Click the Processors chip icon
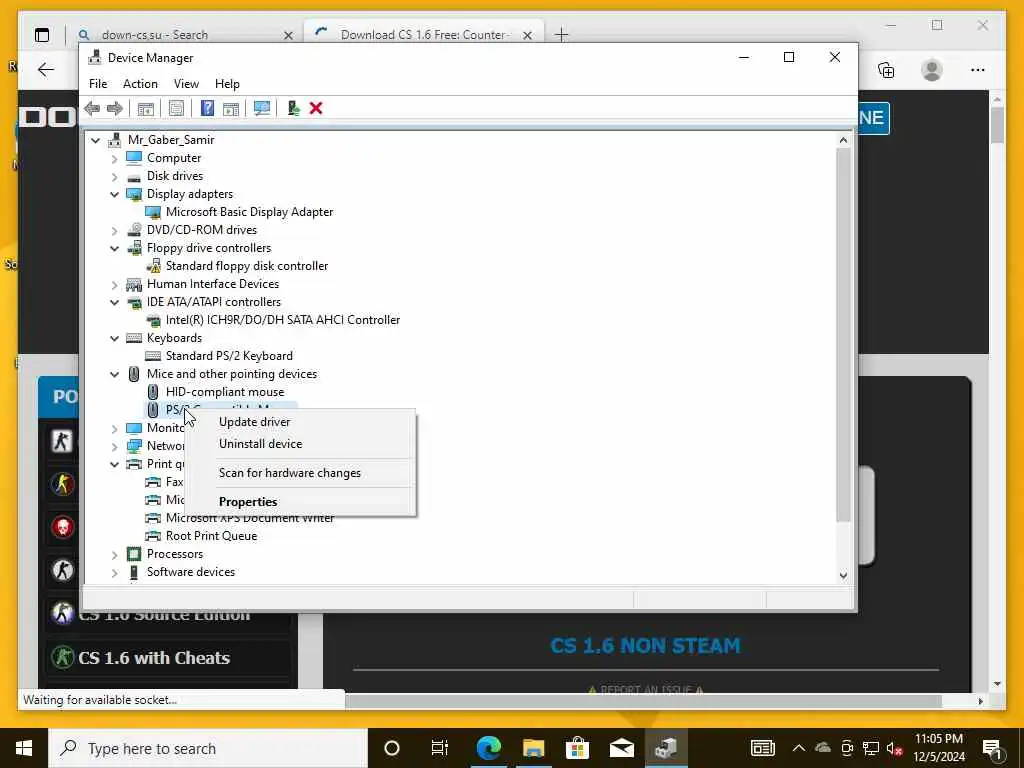Viewport: 1024px width, 768px height. [134, 554]
